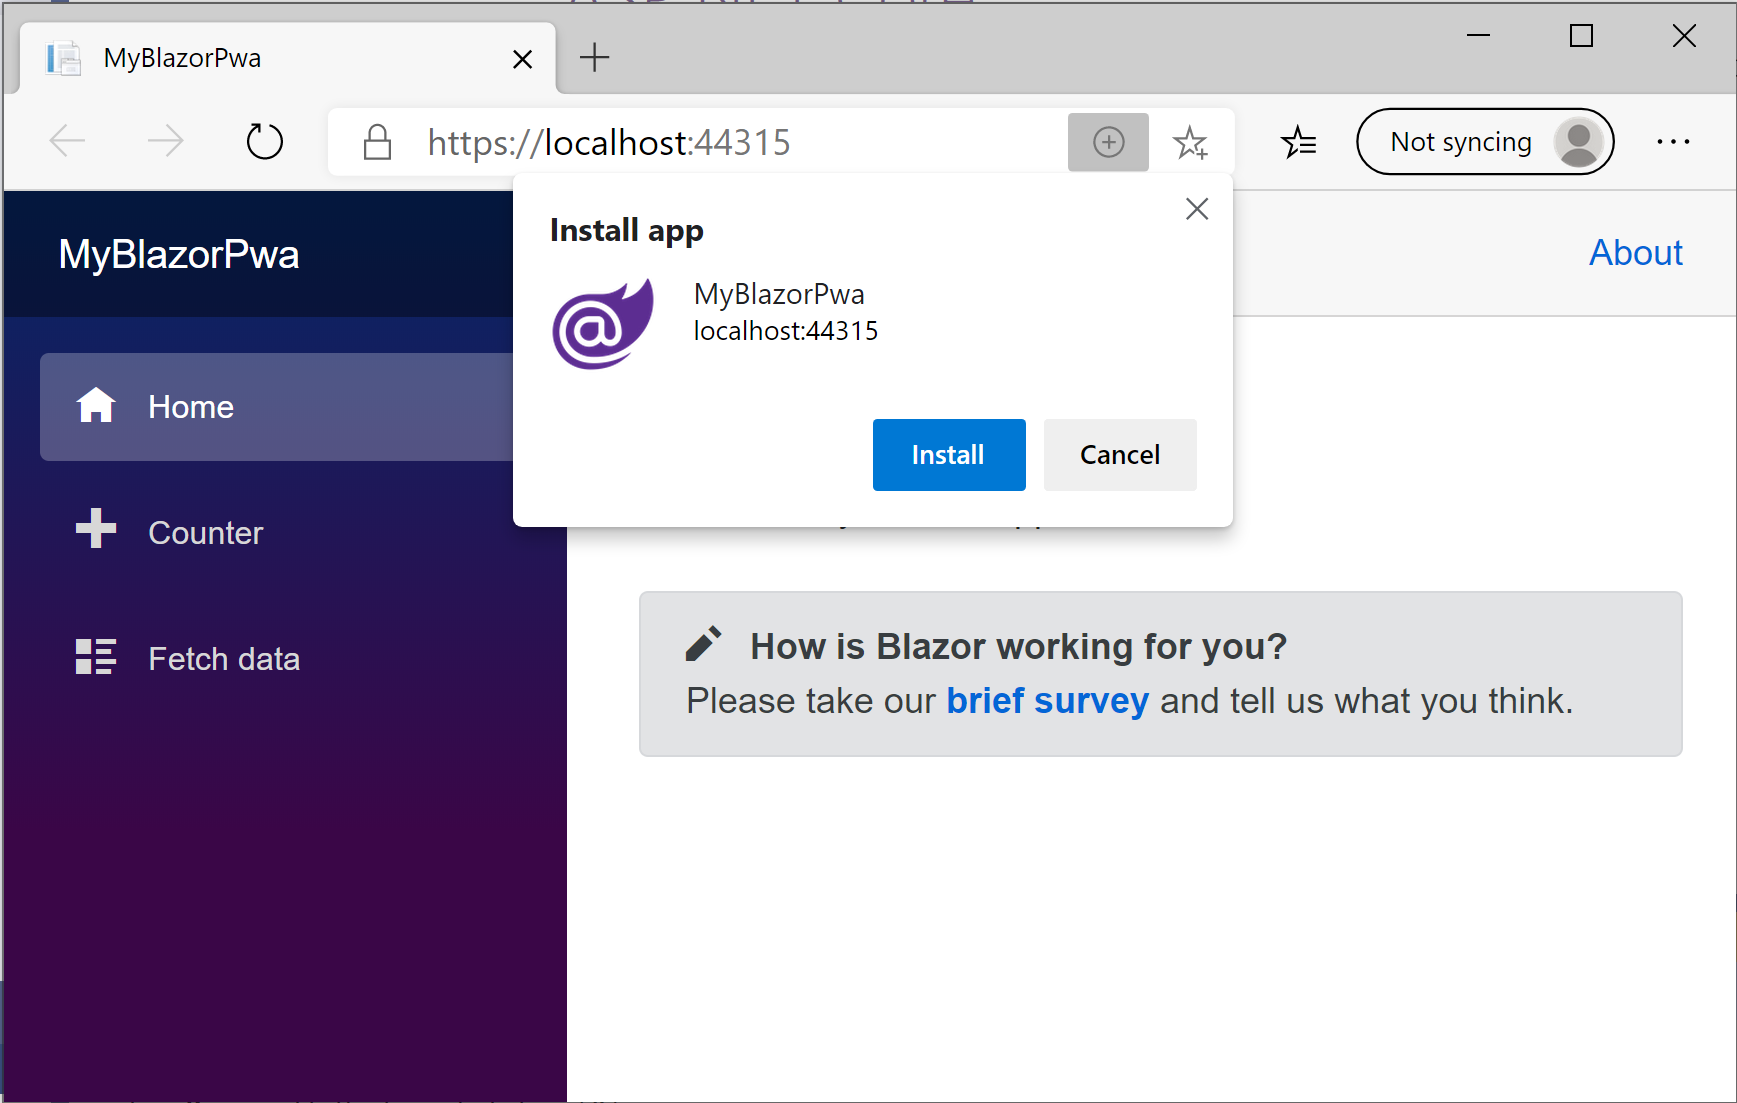Install the MyBlazorPwa app
This screenshot has height=1103, width=1737.
click(948, 454)
